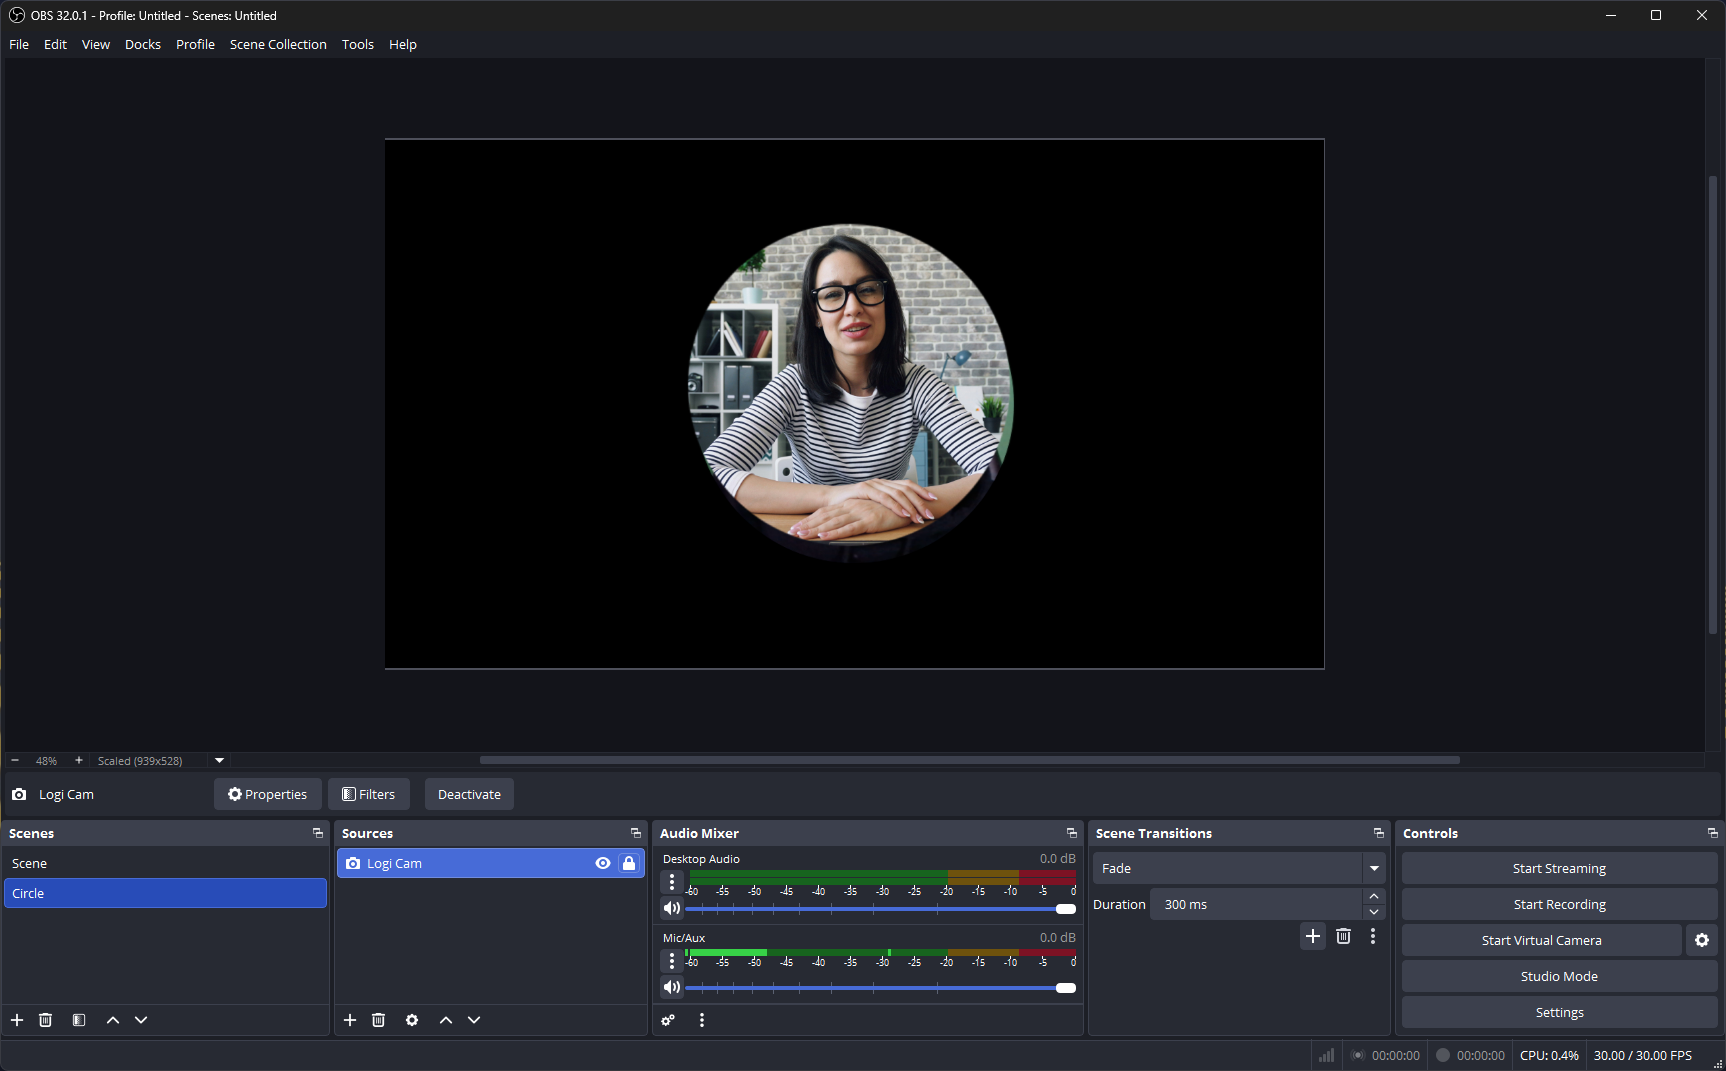The width and height of the screenshot is (1726, 1071).
Task: Open virtual camera settings gear
Action: pos(1702,940)
